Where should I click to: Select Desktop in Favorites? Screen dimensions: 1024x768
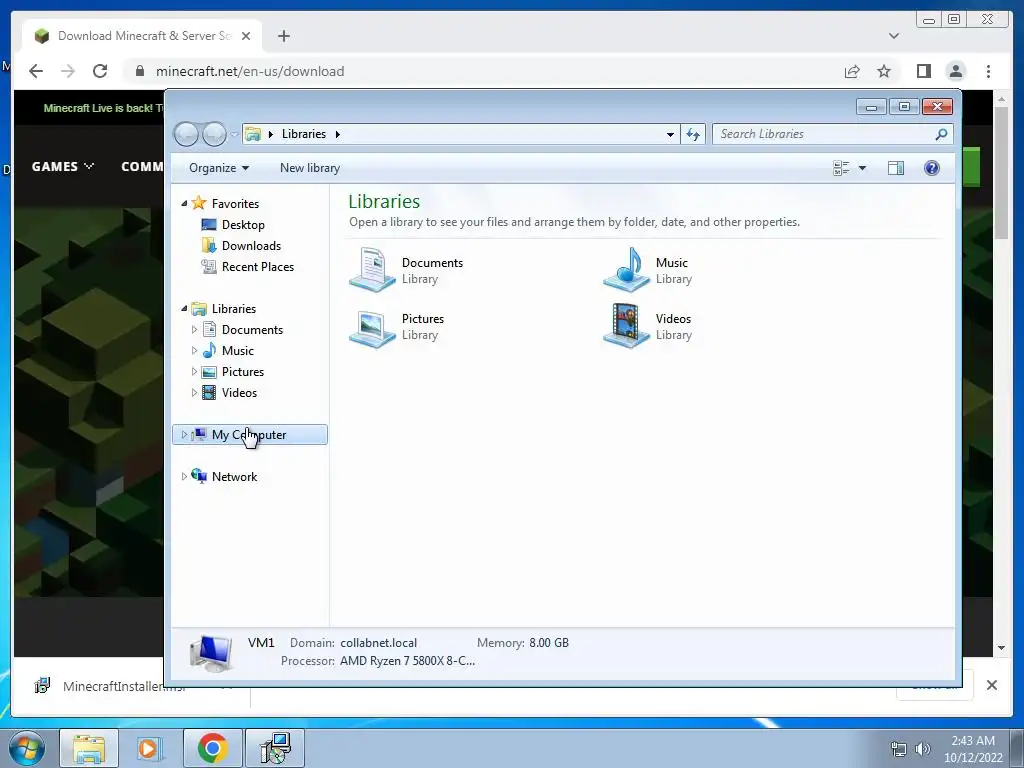click(x=243, y=225)
